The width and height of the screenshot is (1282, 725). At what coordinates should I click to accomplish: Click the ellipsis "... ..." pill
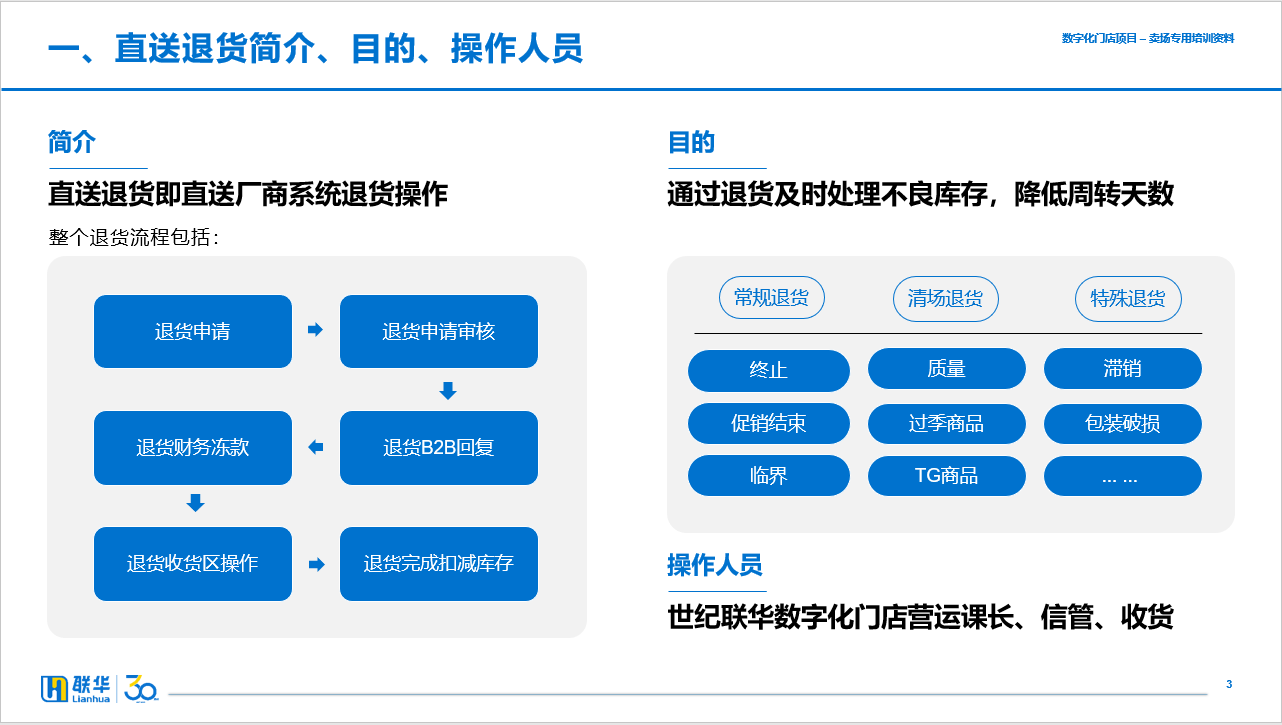click(x=1123, y=476)
